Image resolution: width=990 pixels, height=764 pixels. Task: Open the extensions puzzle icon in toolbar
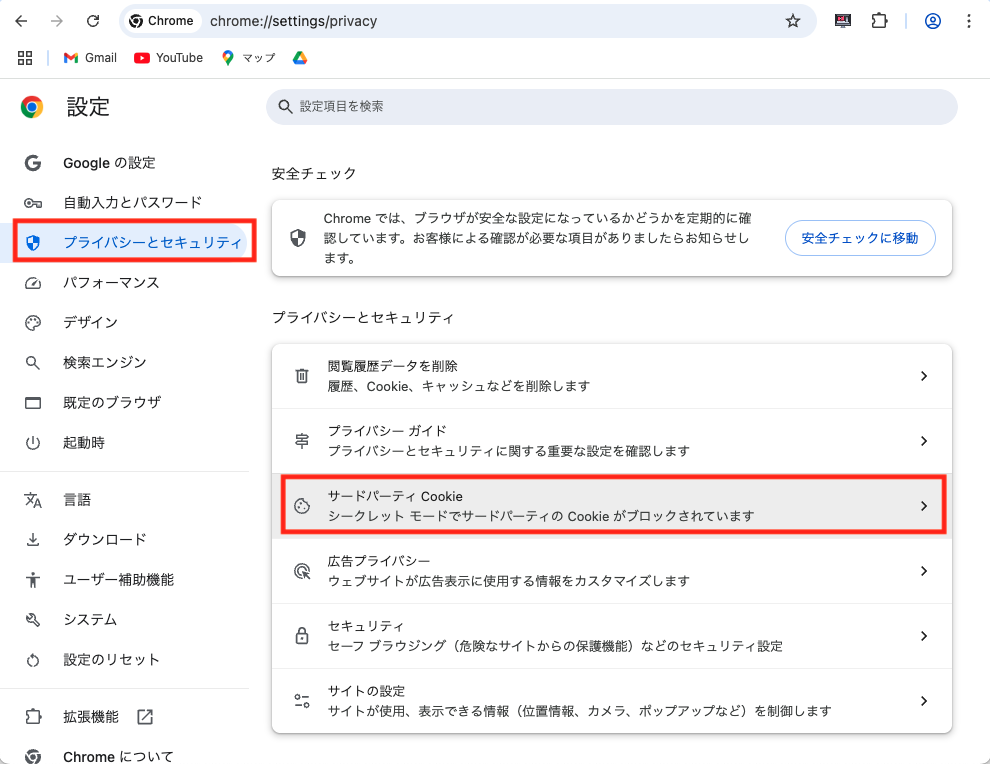(879, 21)
